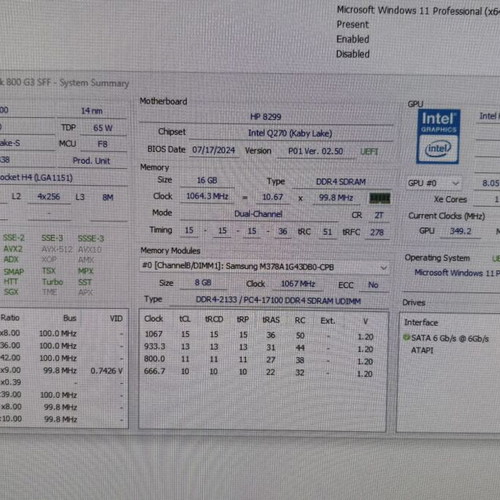Click the Interface header in Drives list
Viewport: 500px width, 500px height.
(421, 322)
